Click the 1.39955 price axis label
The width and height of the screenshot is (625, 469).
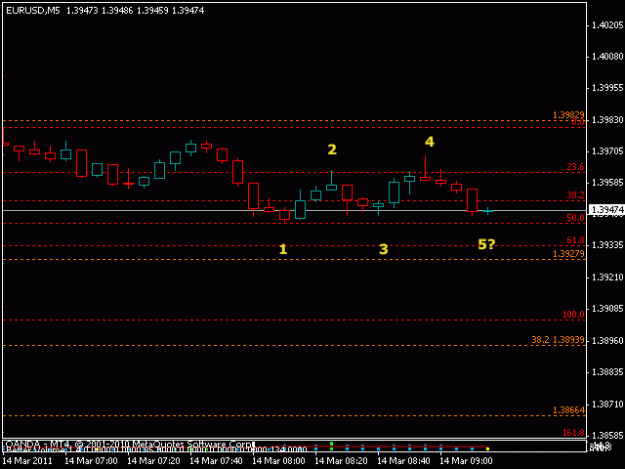607,88
